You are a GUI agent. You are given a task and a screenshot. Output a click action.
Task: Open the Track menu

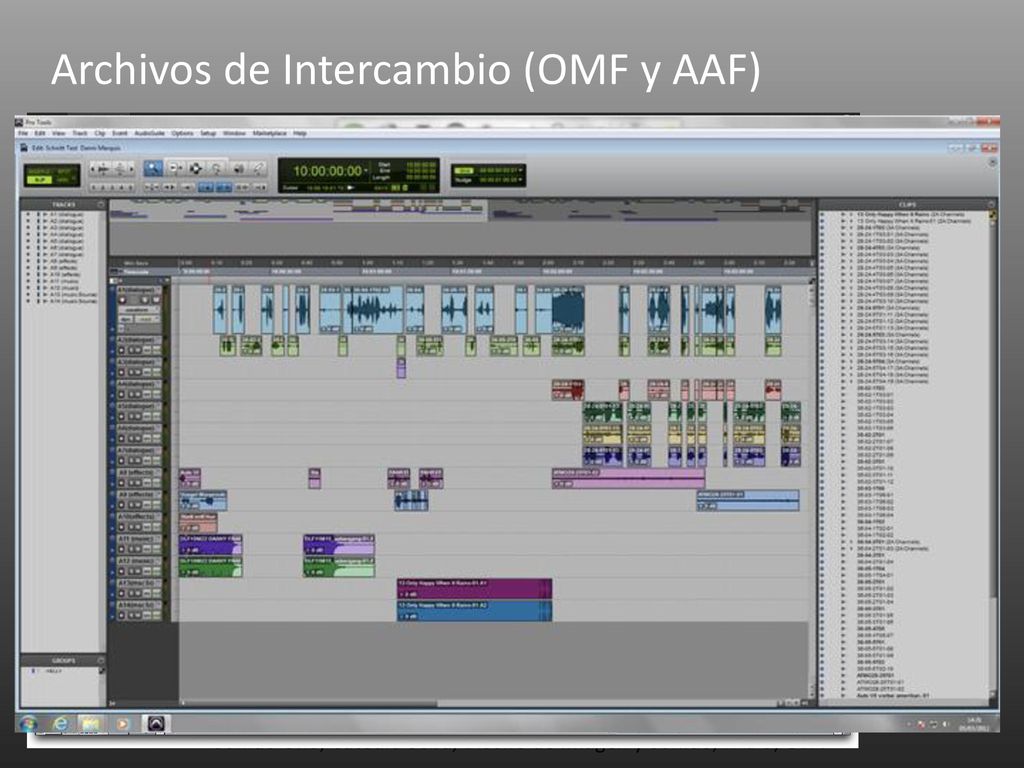coord(80,133)
